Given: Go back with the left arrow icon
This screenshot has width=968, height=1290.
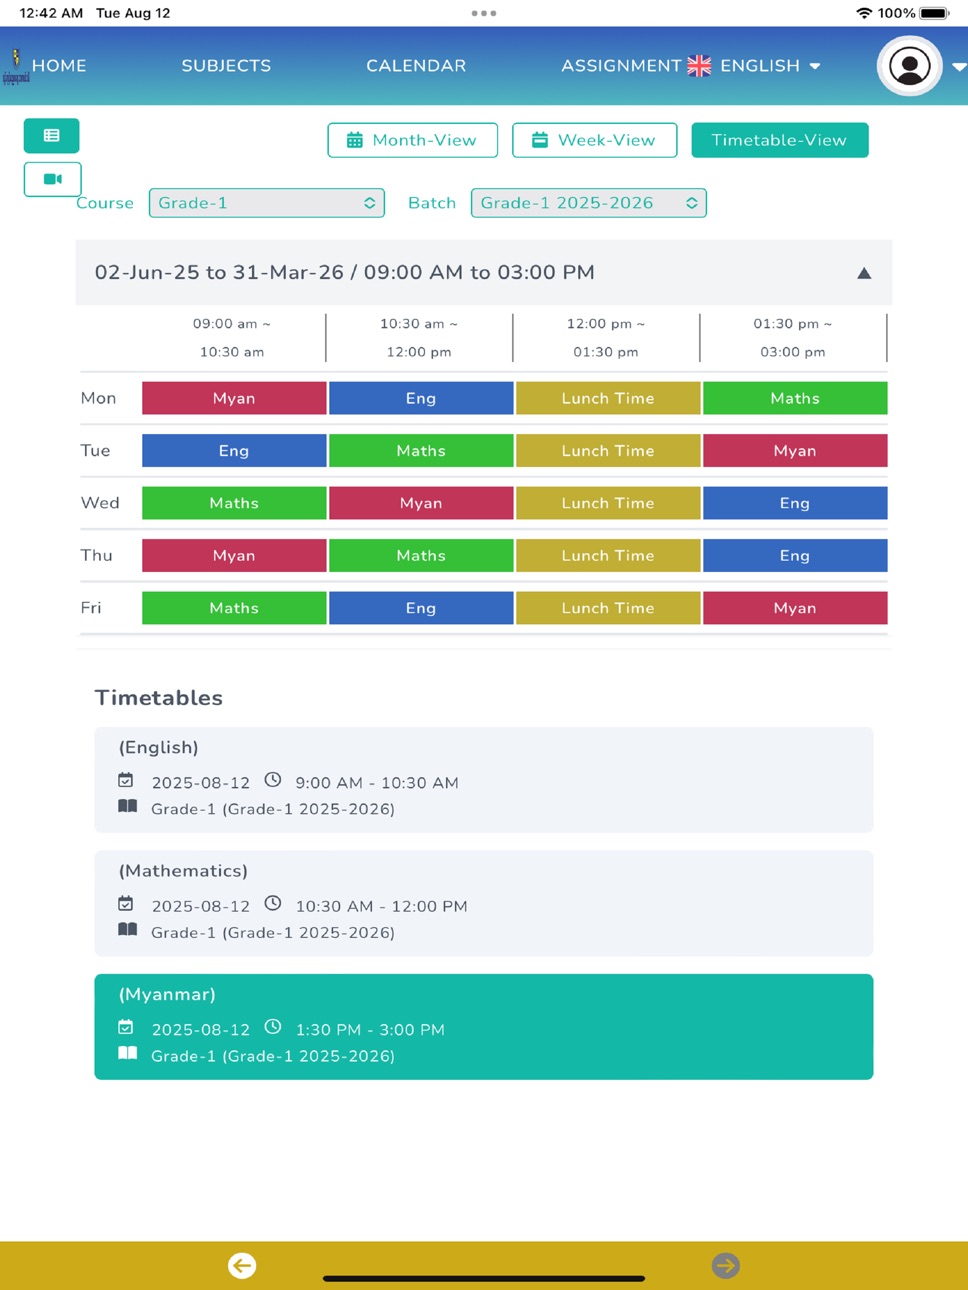Looking at the screenshot, I should pos(242,1265).
